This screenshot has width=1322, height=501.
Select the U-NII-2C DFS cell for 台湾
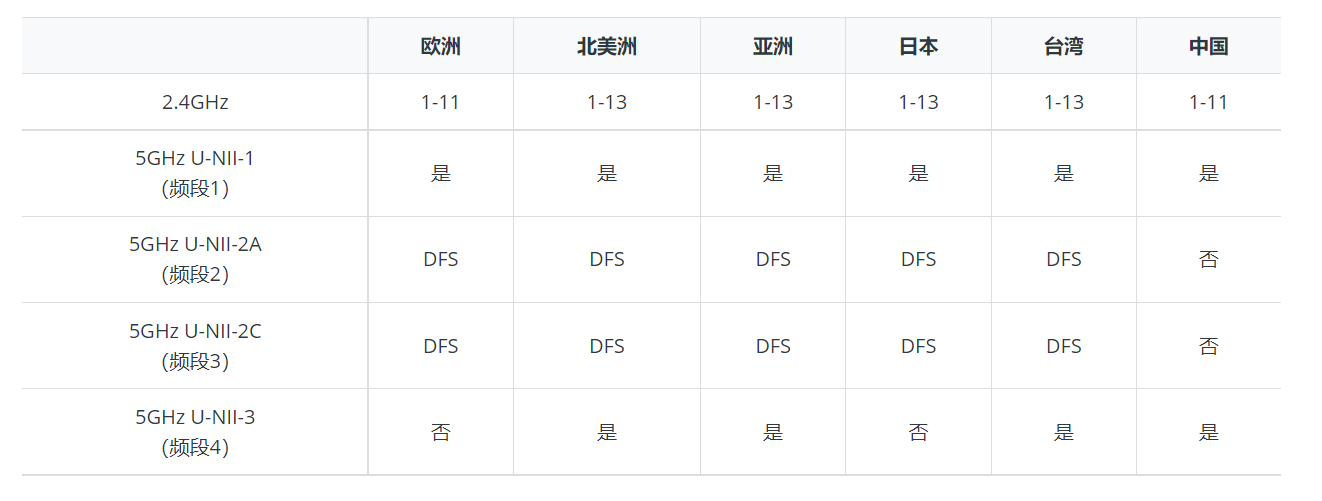tap(1063, 346)
